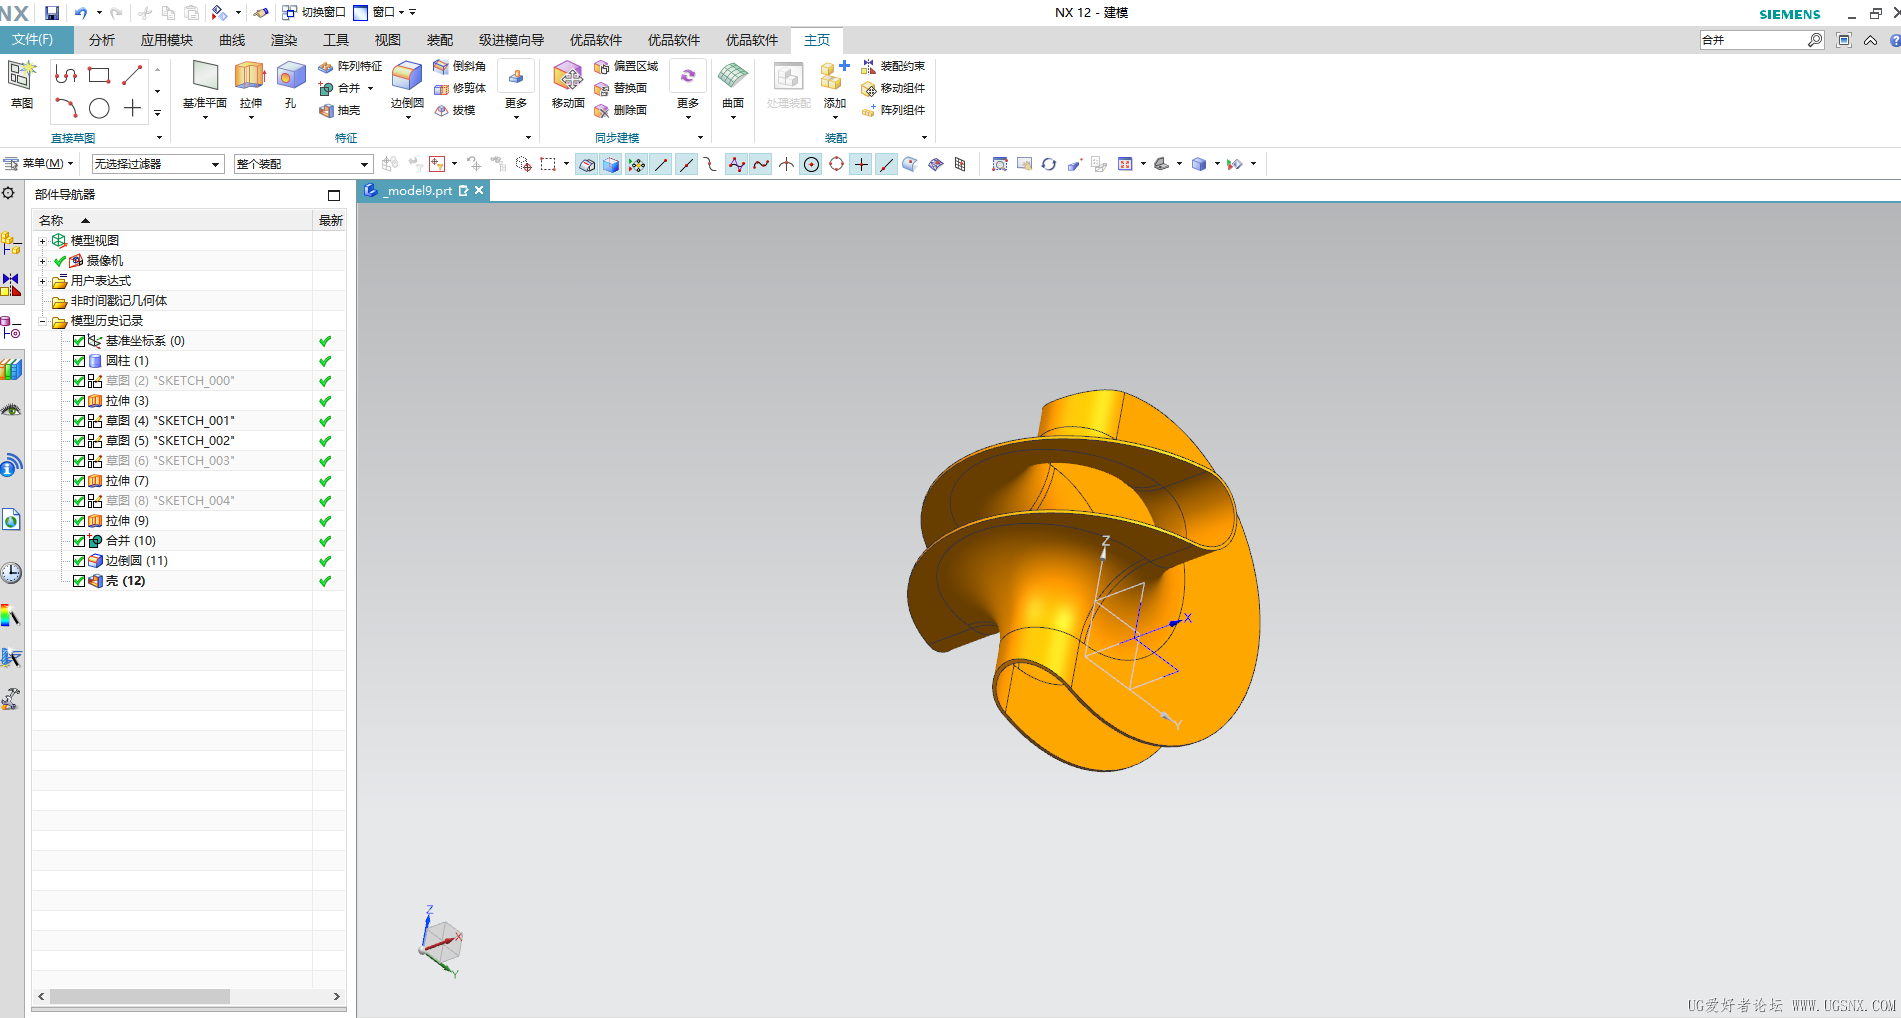Switch to the 应用模块 ribbon tab
Image resolution: width=1901 pixels, height=1018 pixels.
[x=167, y=40]
